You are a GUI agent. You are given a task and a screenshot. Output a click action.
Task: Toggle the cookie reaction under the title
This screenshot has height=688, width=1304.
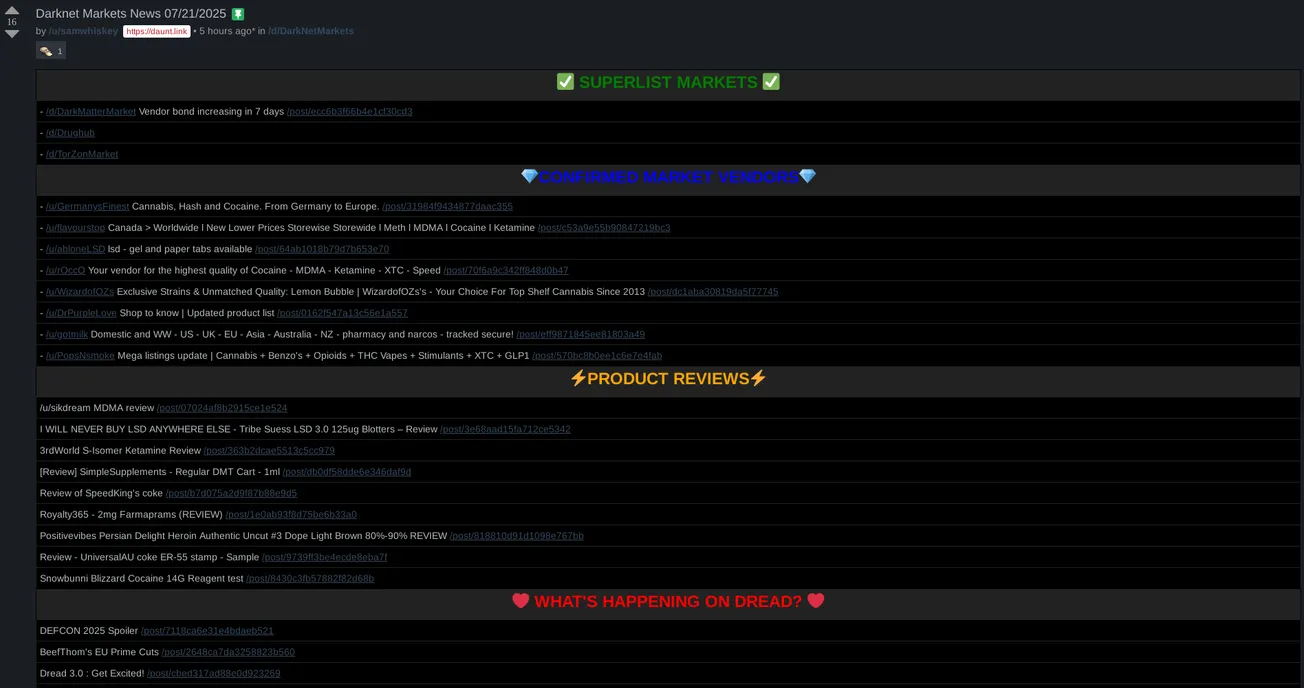coord(50,50)
